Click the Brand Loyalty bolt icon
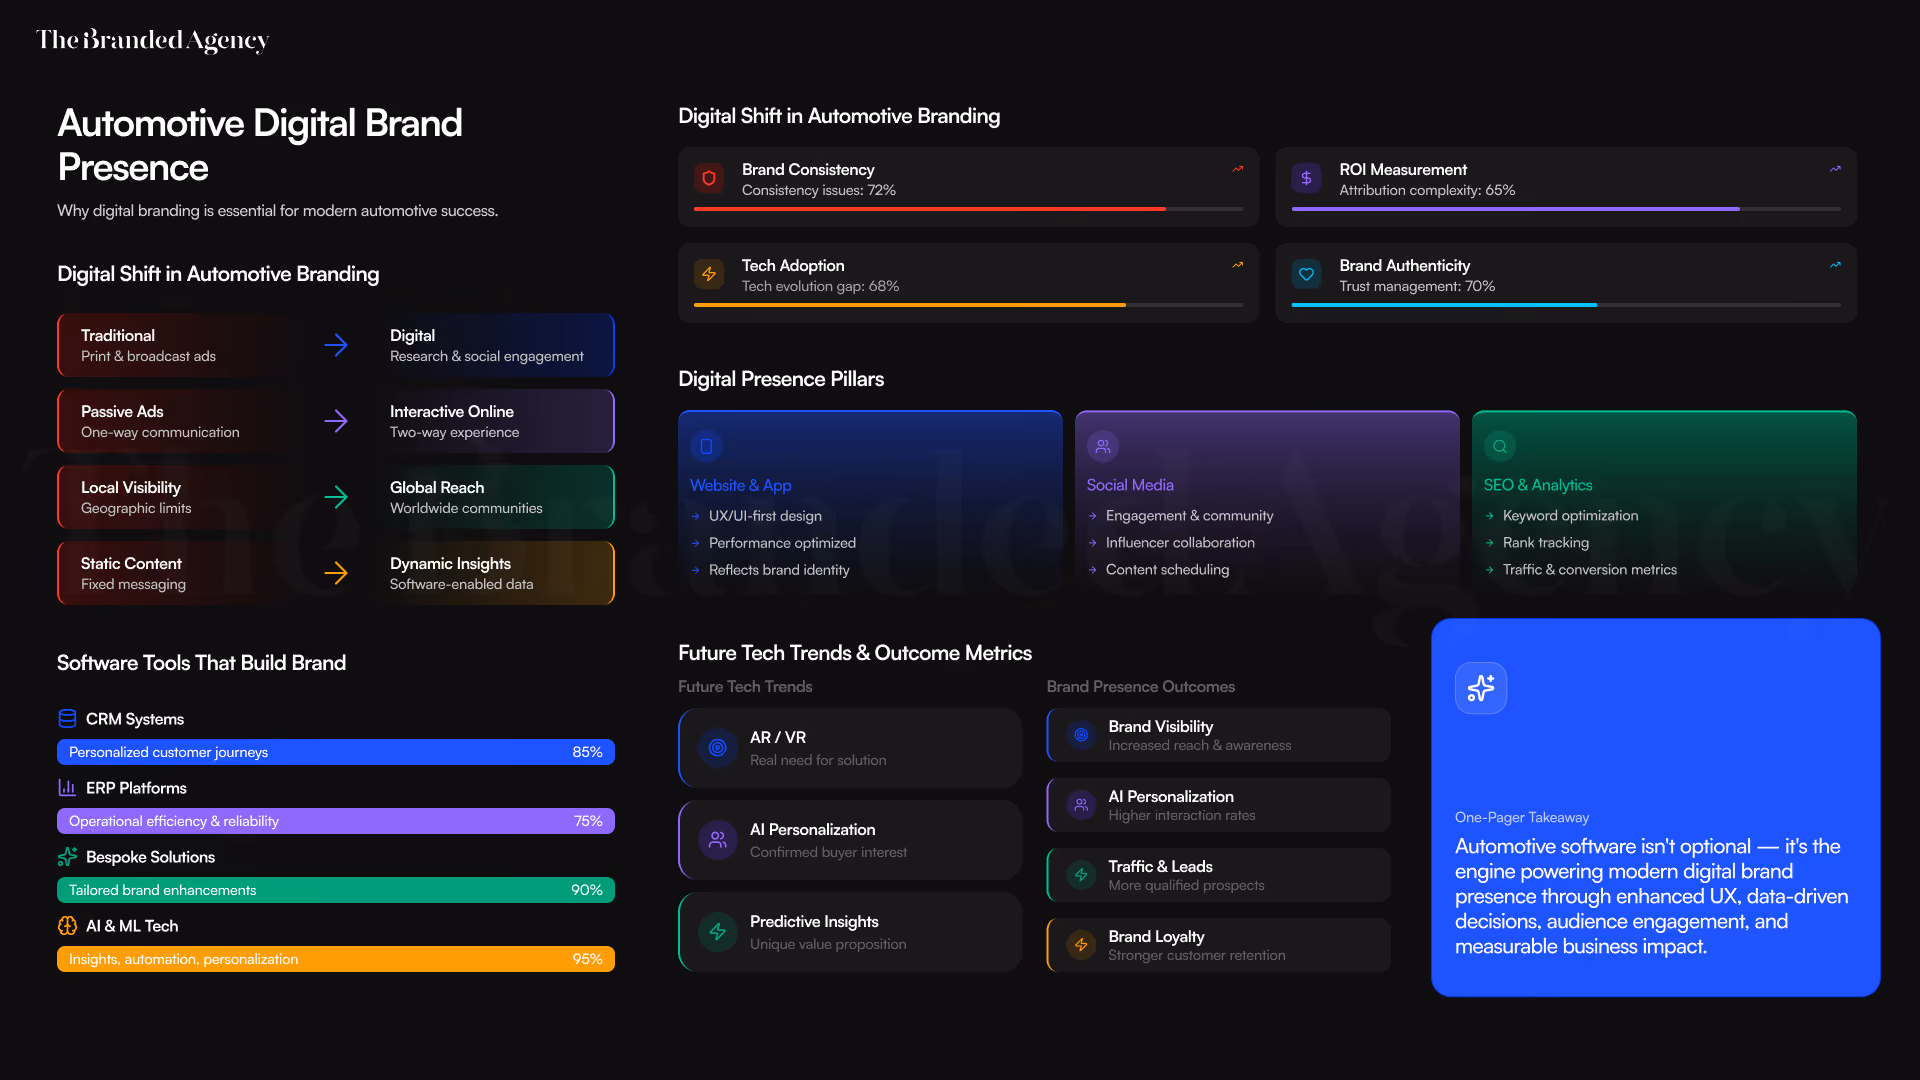The image size is (1920, 1080). click(1081, 945)
